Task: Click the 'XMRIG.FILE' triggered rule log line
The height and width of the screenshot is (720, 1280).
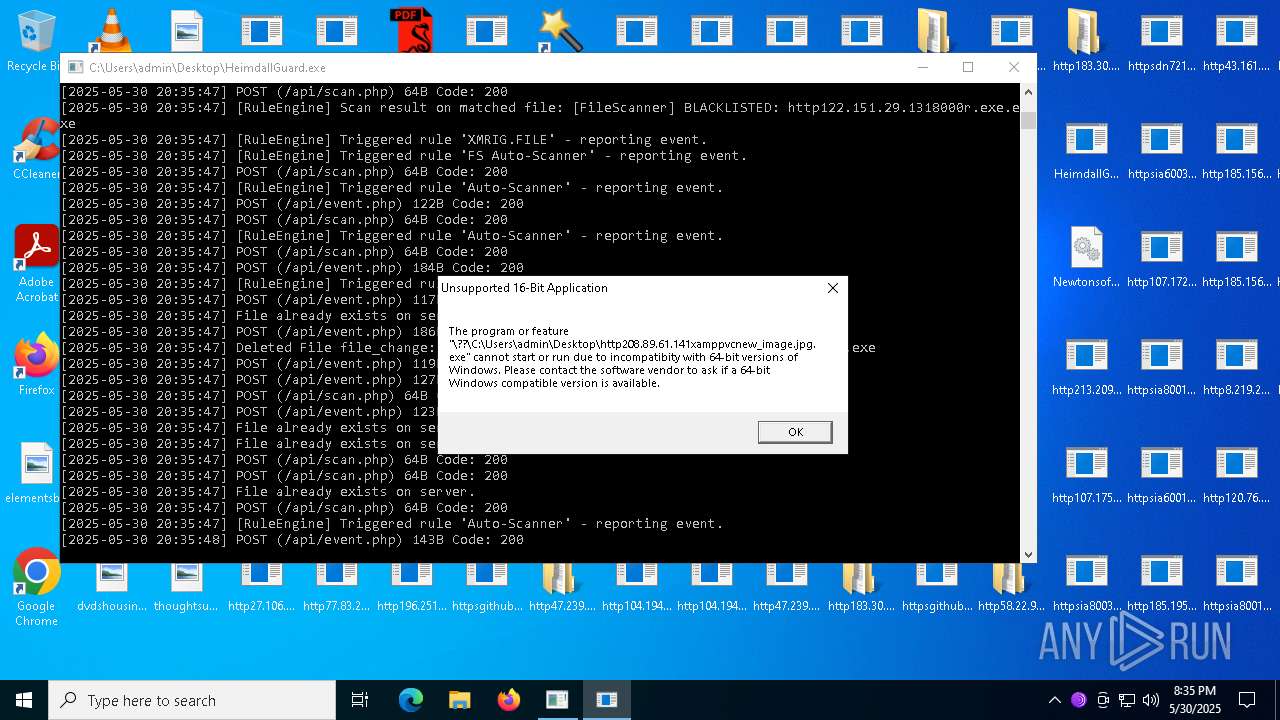Action: [x=384, y=139]
